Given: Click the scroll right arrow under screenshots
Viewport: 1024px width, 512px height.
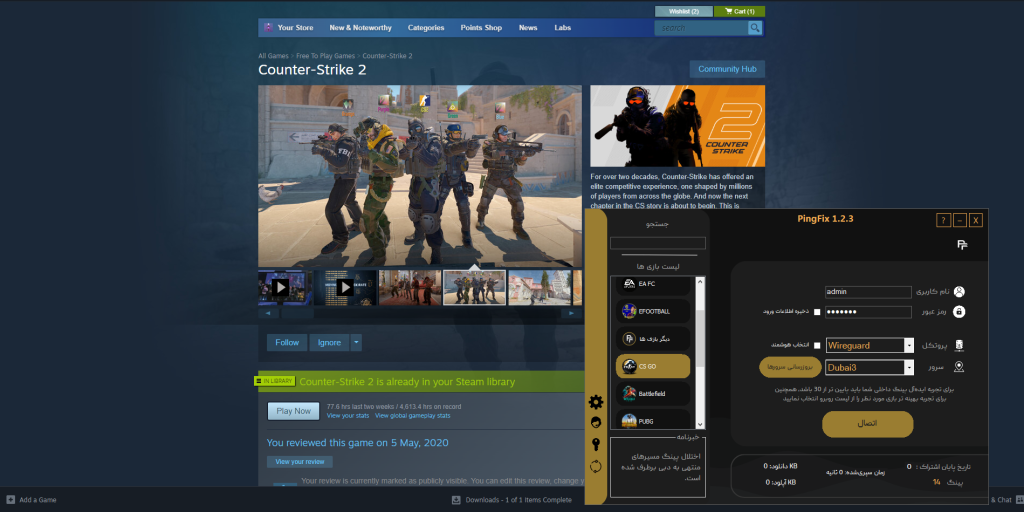Looking at the screenshot, I should click(571, 313).
